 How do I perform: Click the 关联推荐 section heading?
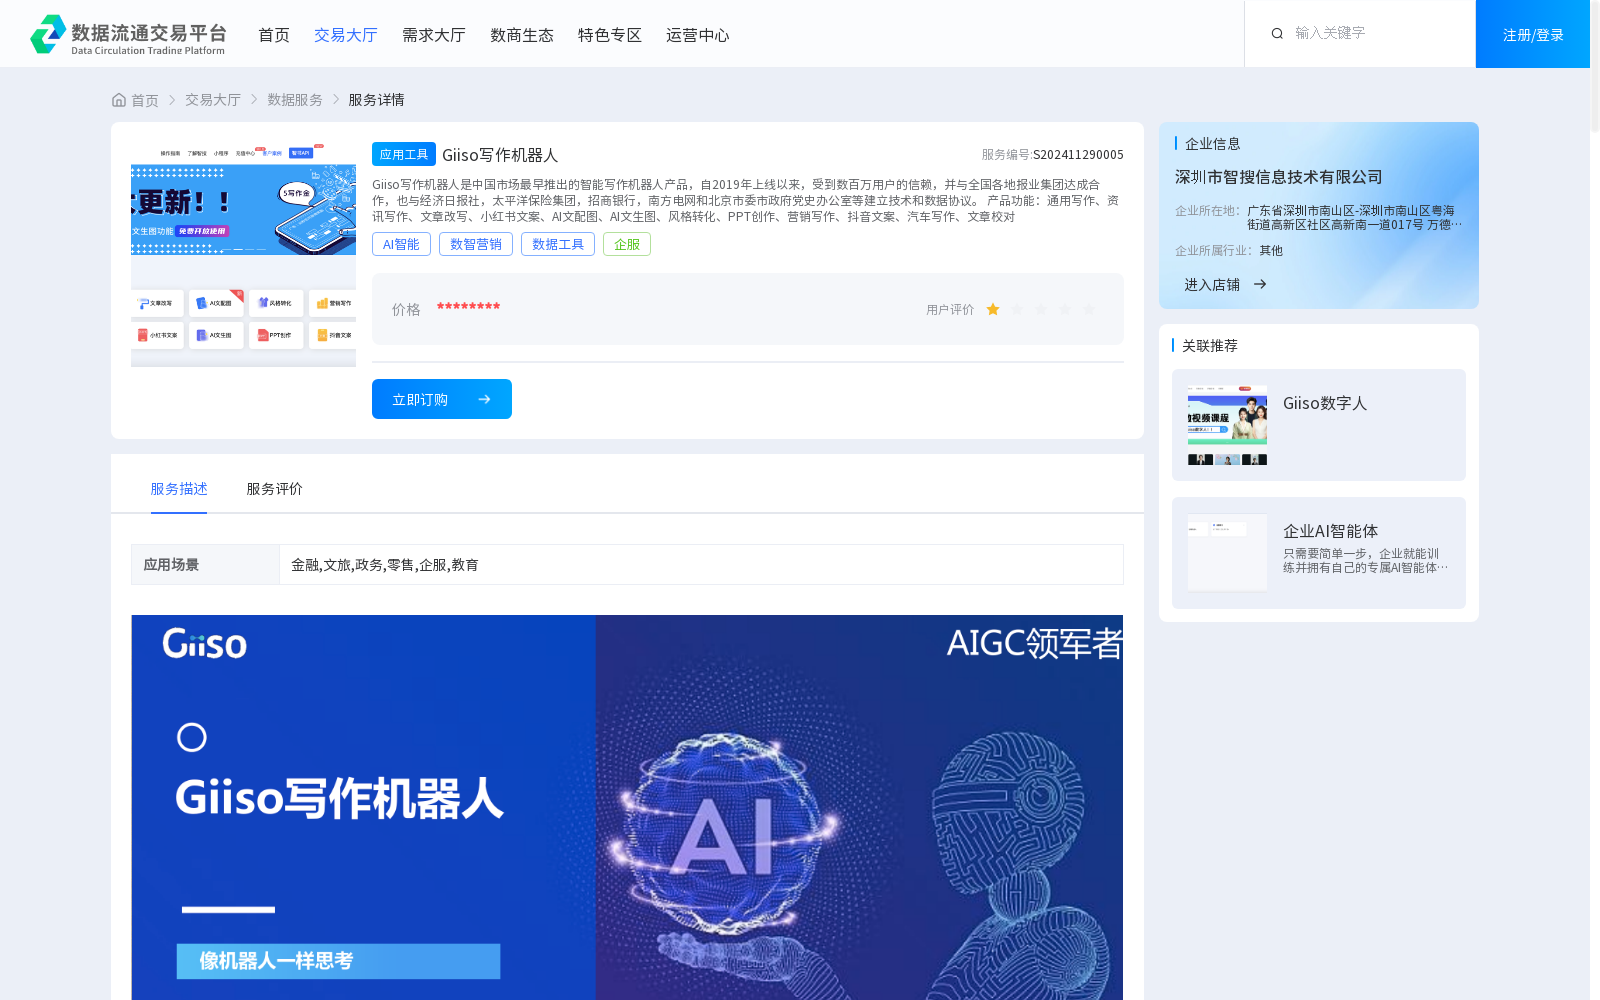pyautogui.click(x=1210, y=345)
